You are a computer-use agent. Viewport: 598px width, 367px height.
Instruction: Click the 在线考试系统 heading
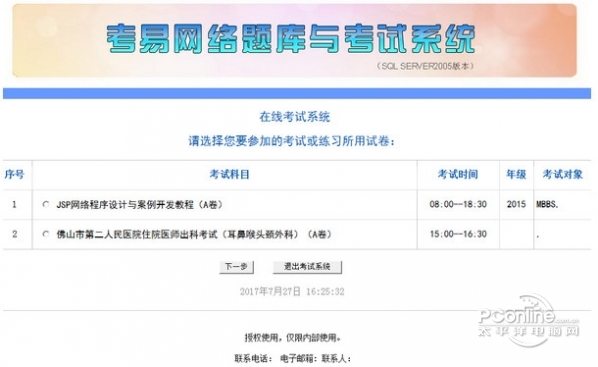[x=295, y=117]
